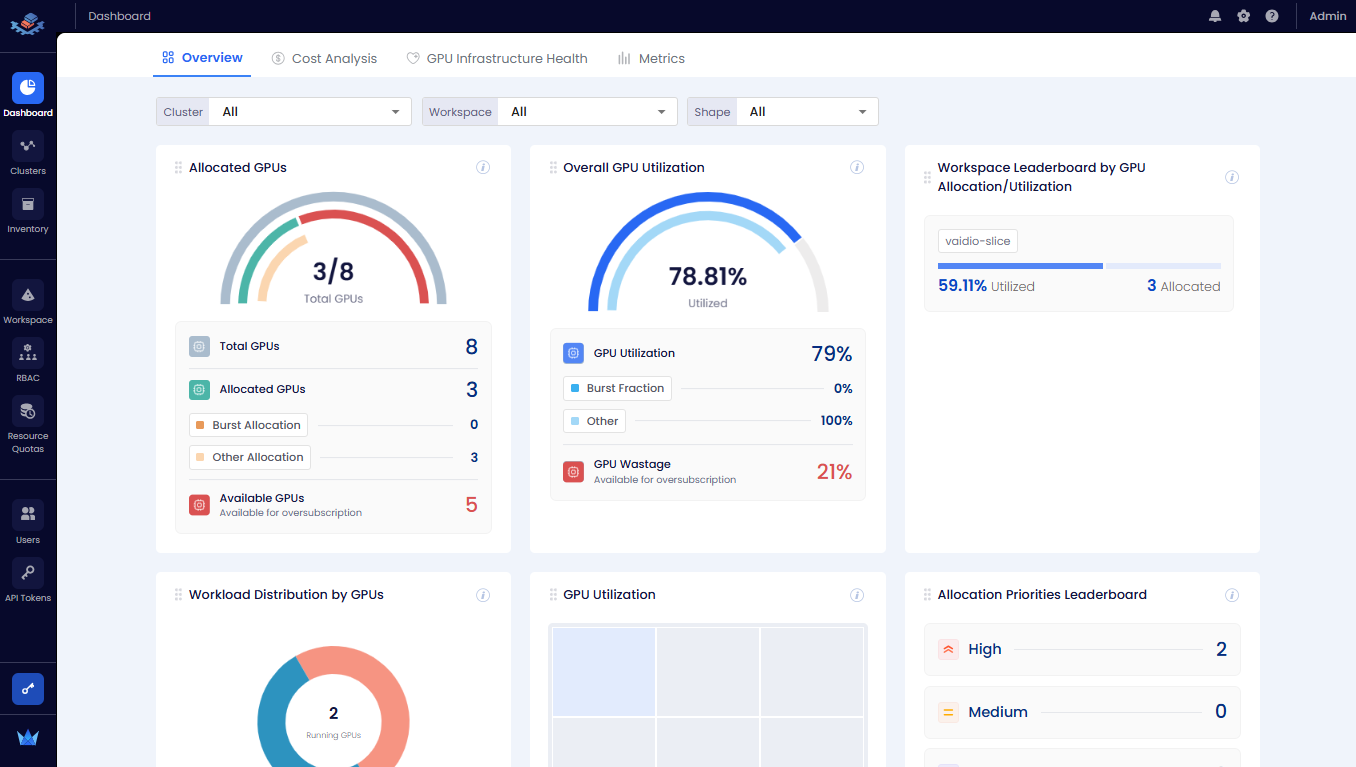Open Inventory in the sidebar
Viewport: 1356px width, 767px height.
[x=28, y=205]
